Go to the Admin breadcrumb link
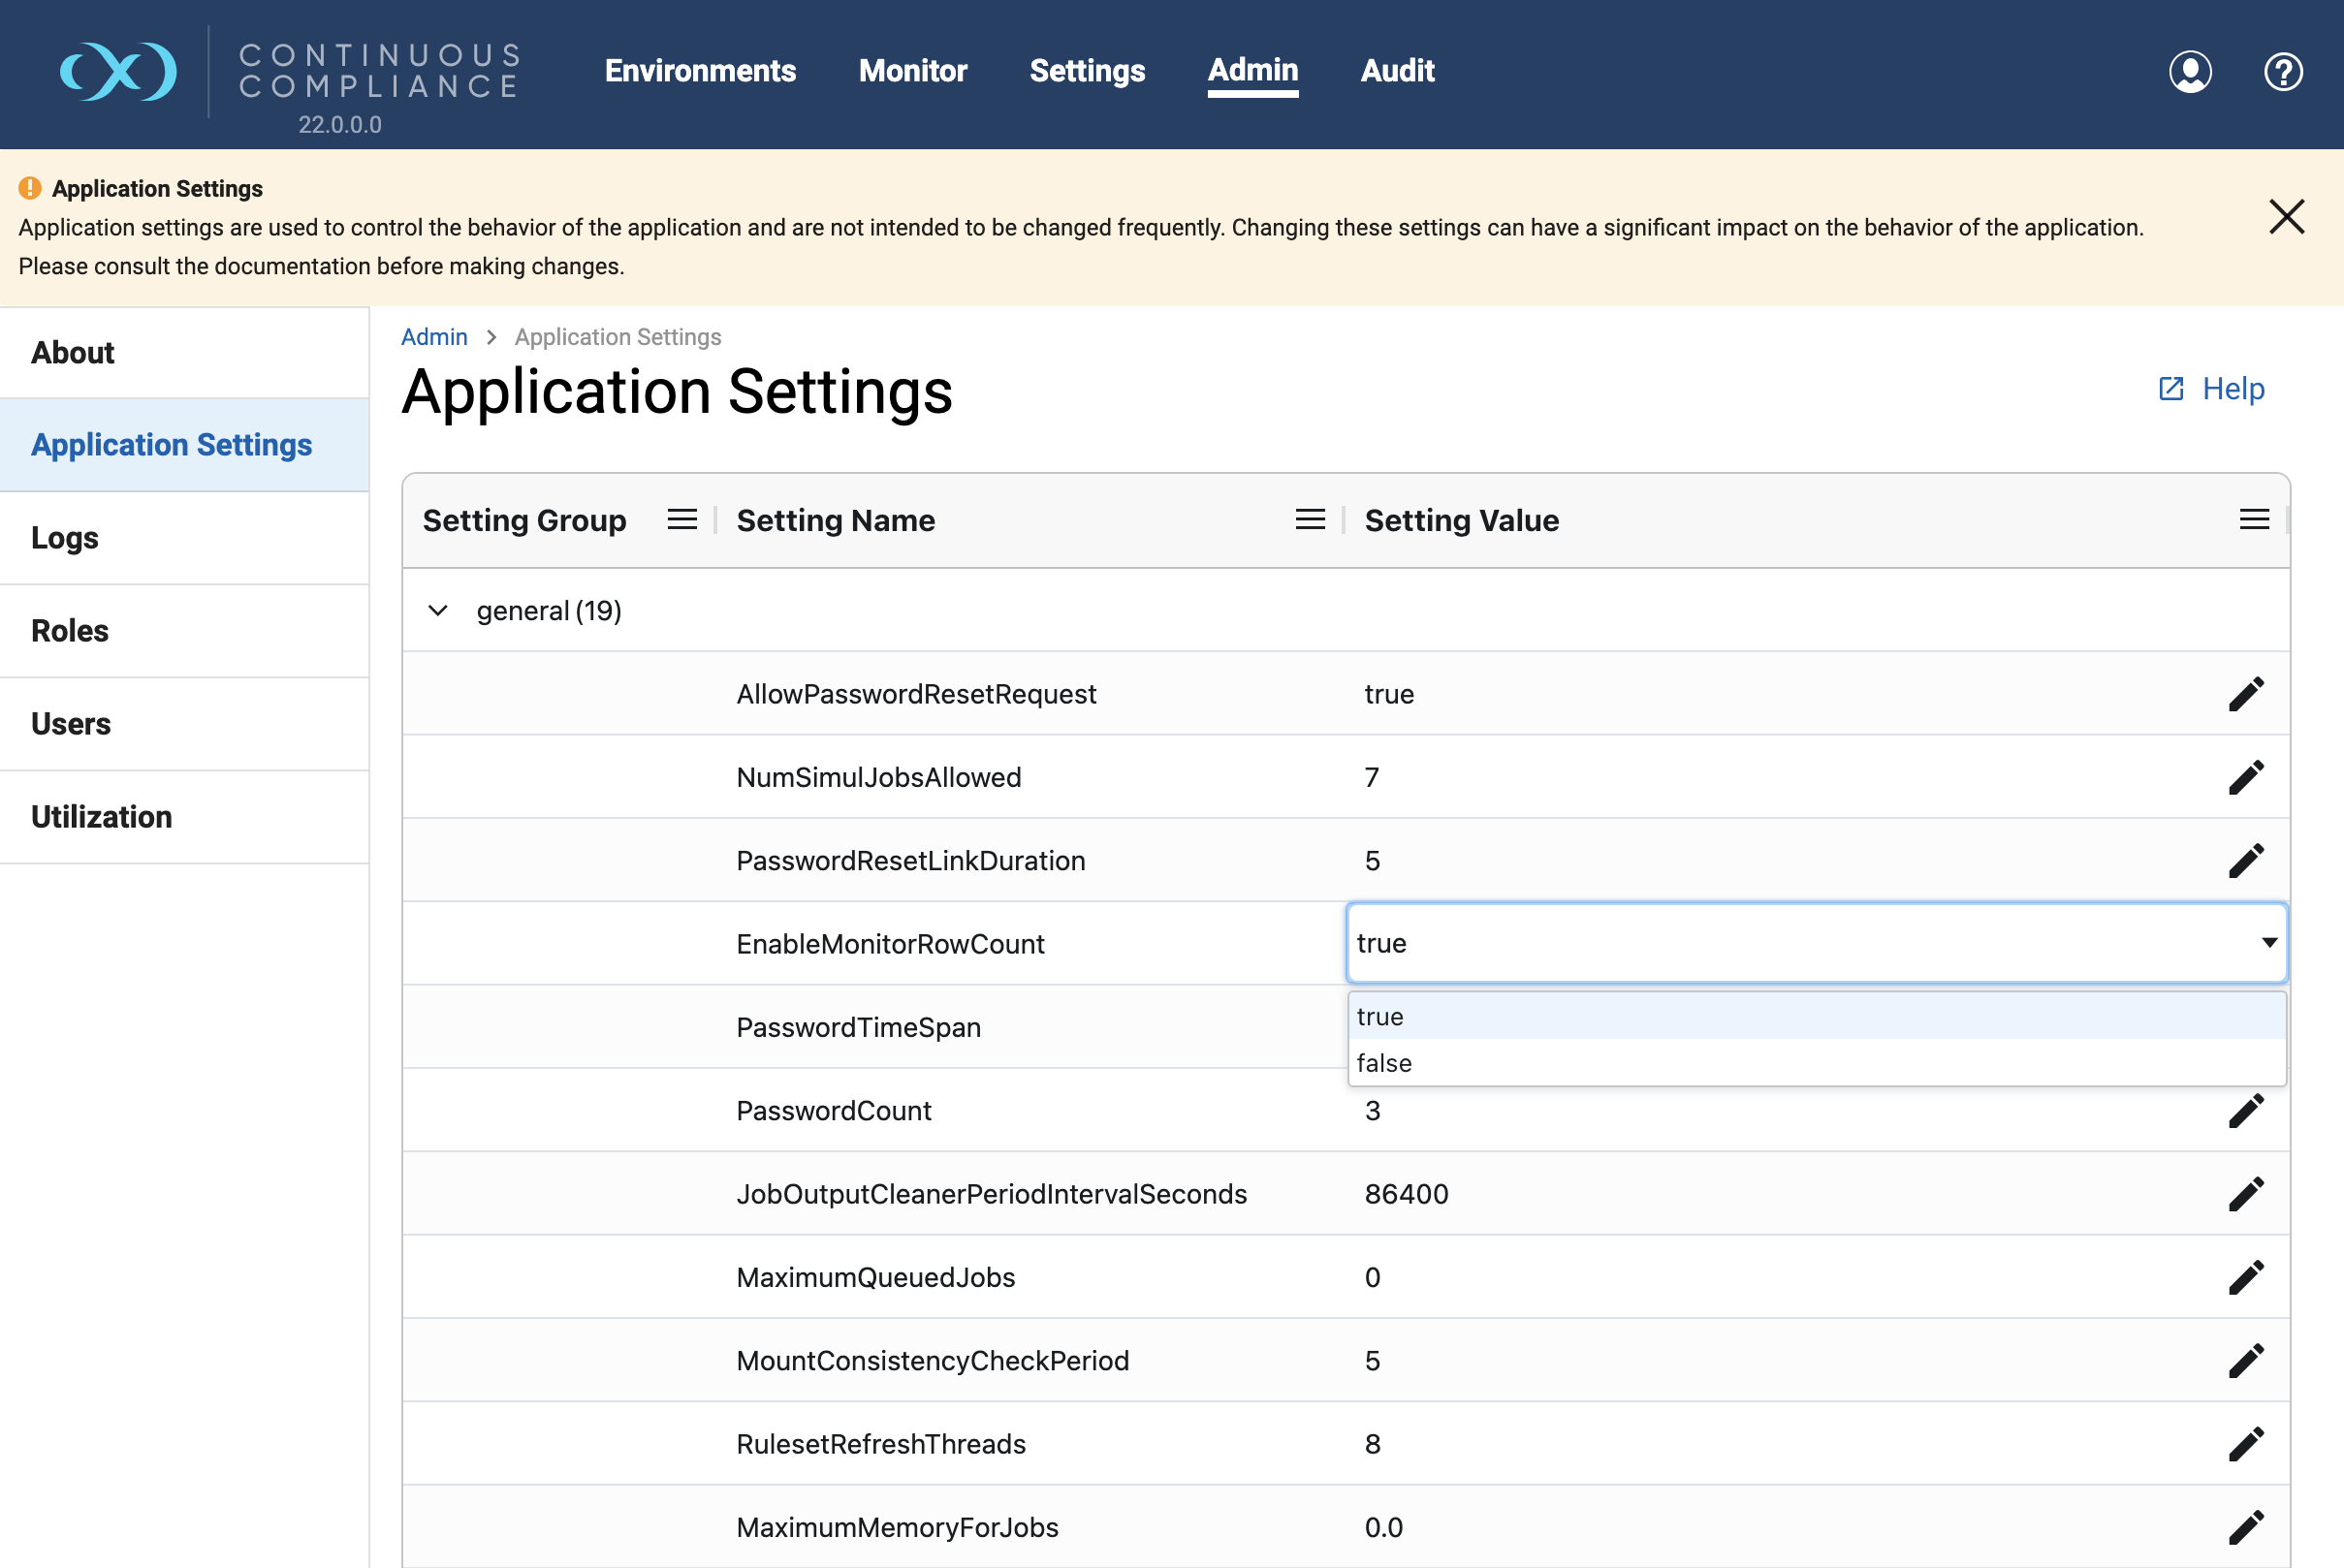2344x1568 pixels. [434, 337]
